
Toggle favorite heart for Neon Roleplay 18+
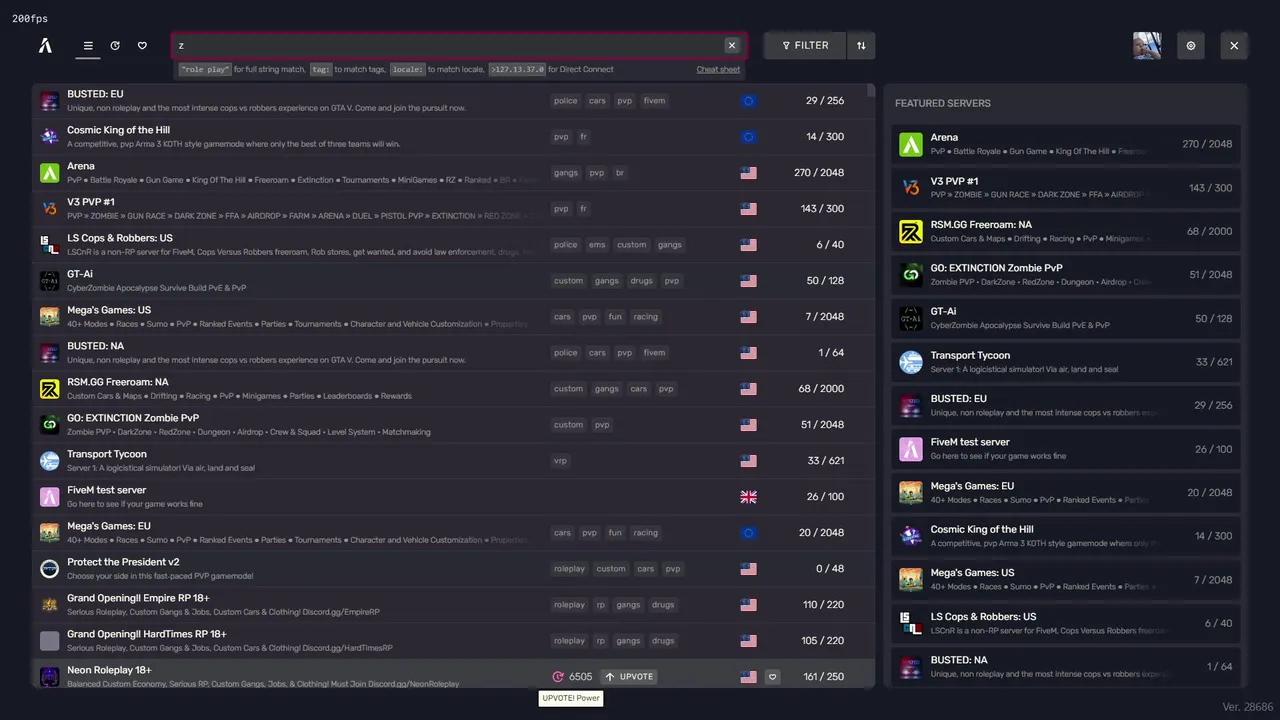coord(772,677)
